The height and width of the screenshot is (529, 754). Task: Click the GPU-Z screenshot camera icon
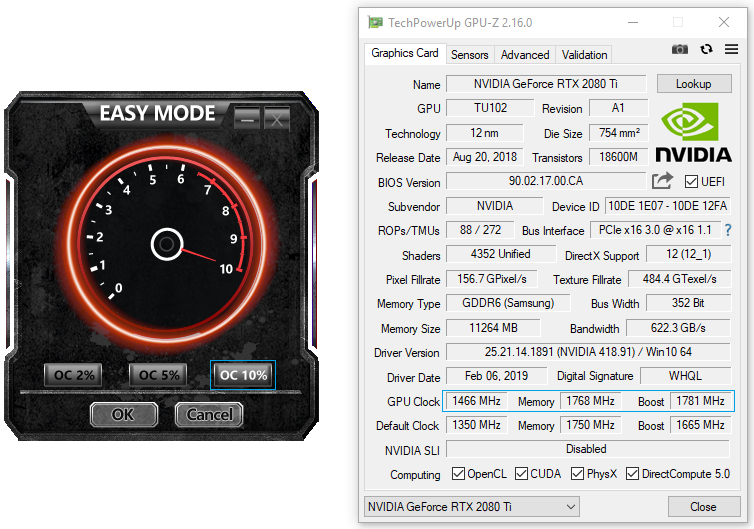point(679,49)
